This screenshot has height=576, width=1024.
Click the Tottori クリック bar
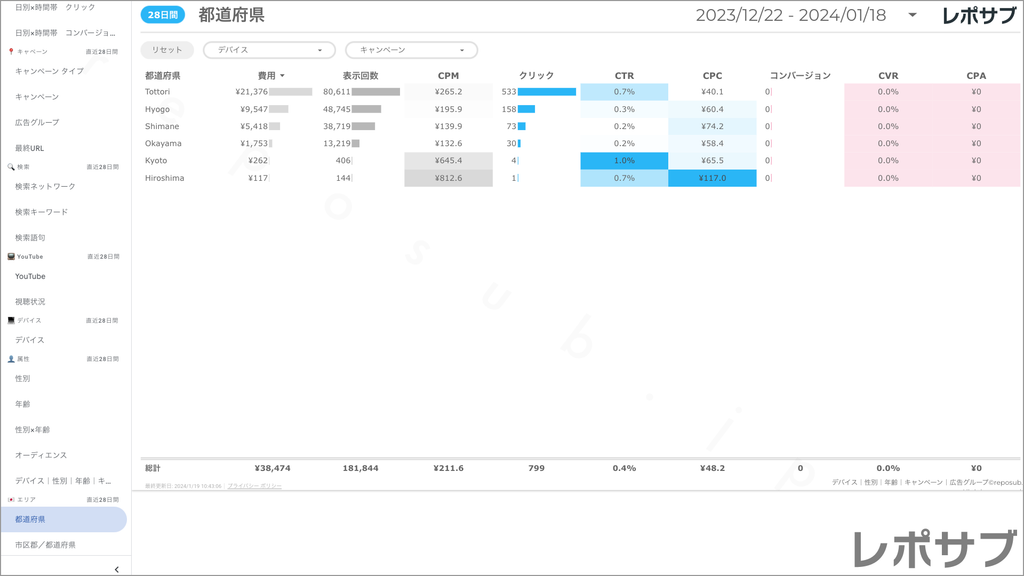[546, 92]
